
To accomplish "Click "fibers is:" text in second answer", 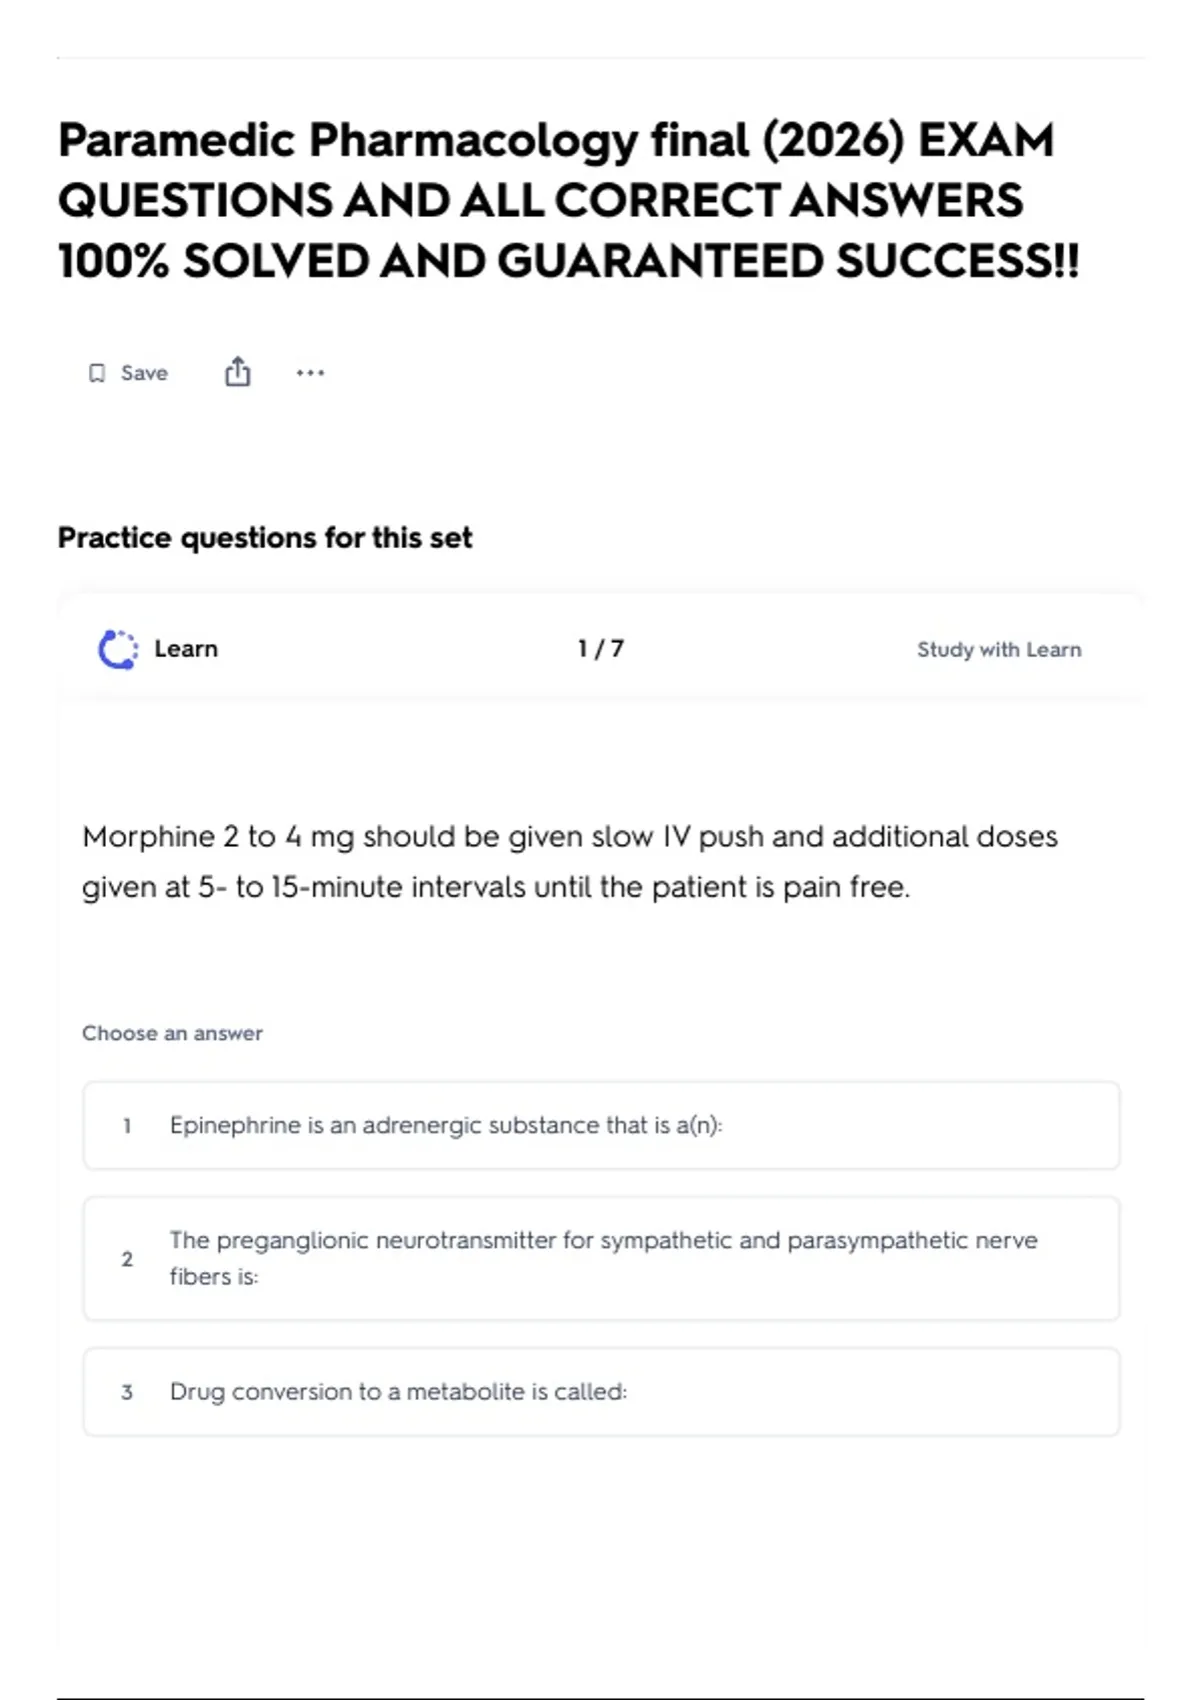I will (x=214, y=1277).
